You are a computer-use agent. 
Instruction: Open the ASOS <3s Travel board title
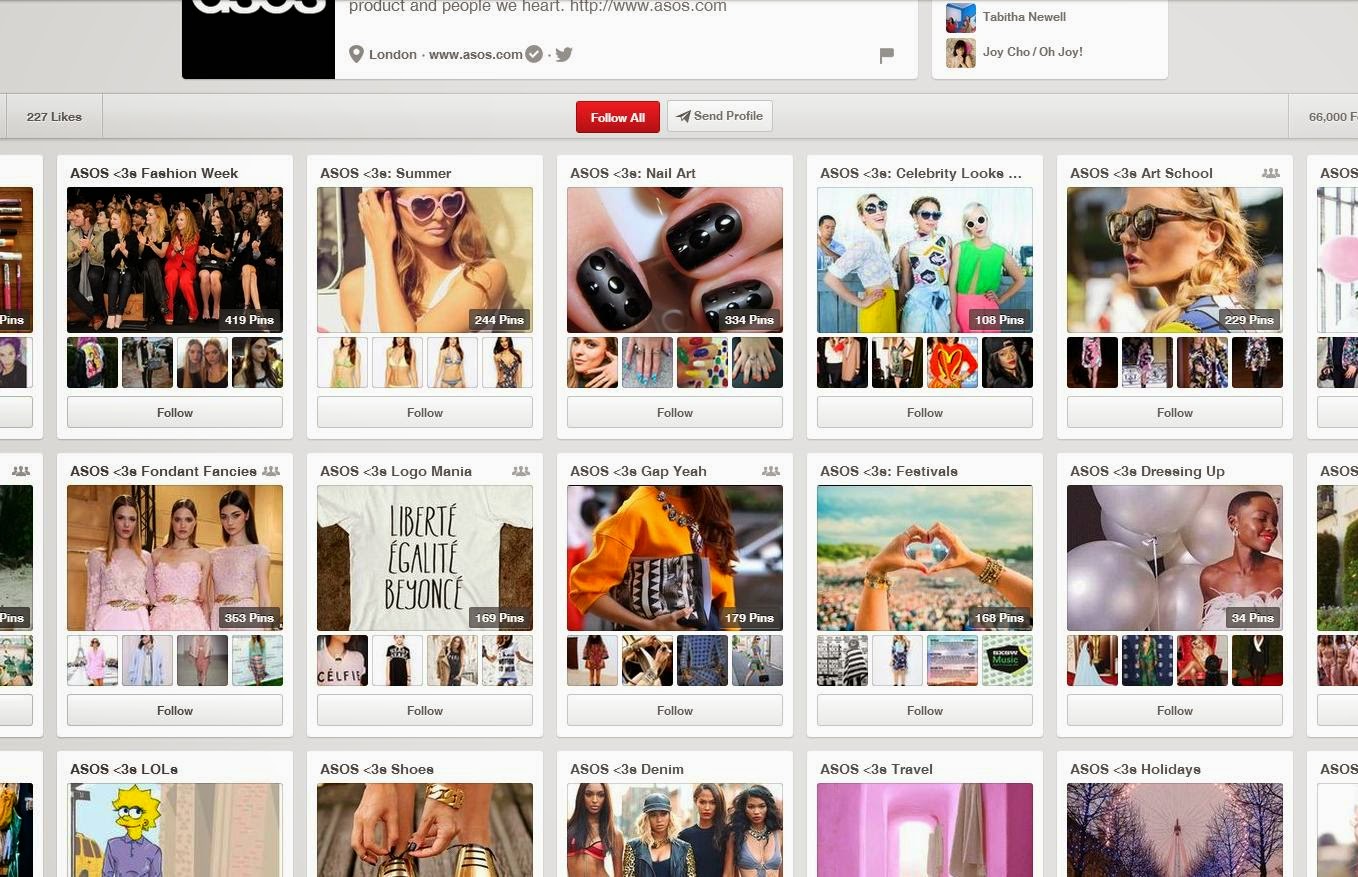876,769
